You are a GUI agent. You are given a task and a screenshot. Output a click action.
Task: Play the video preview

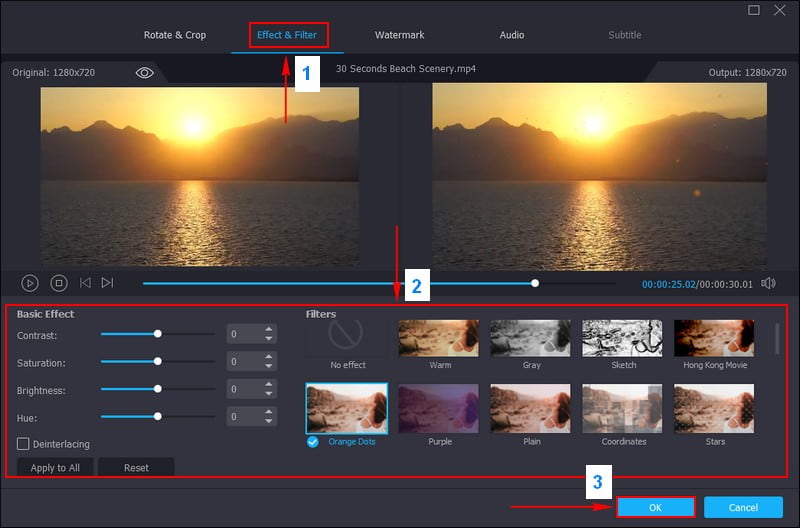tap(30, 283)
